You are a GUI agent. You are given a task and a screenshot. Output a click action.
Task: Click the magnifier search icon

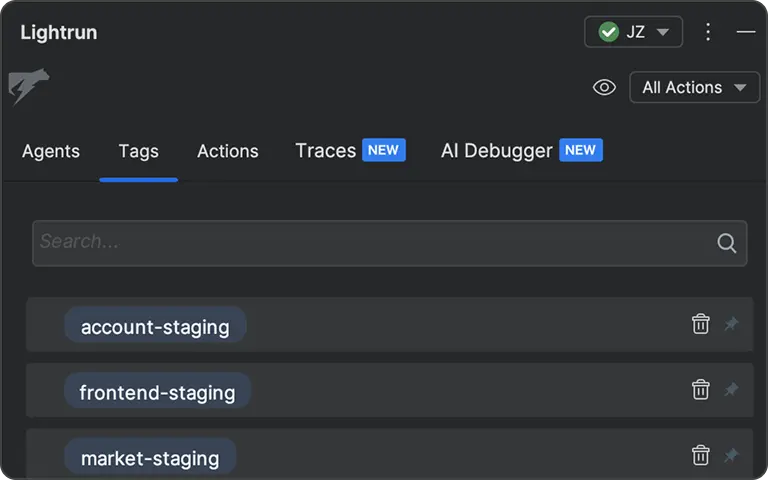727,243
